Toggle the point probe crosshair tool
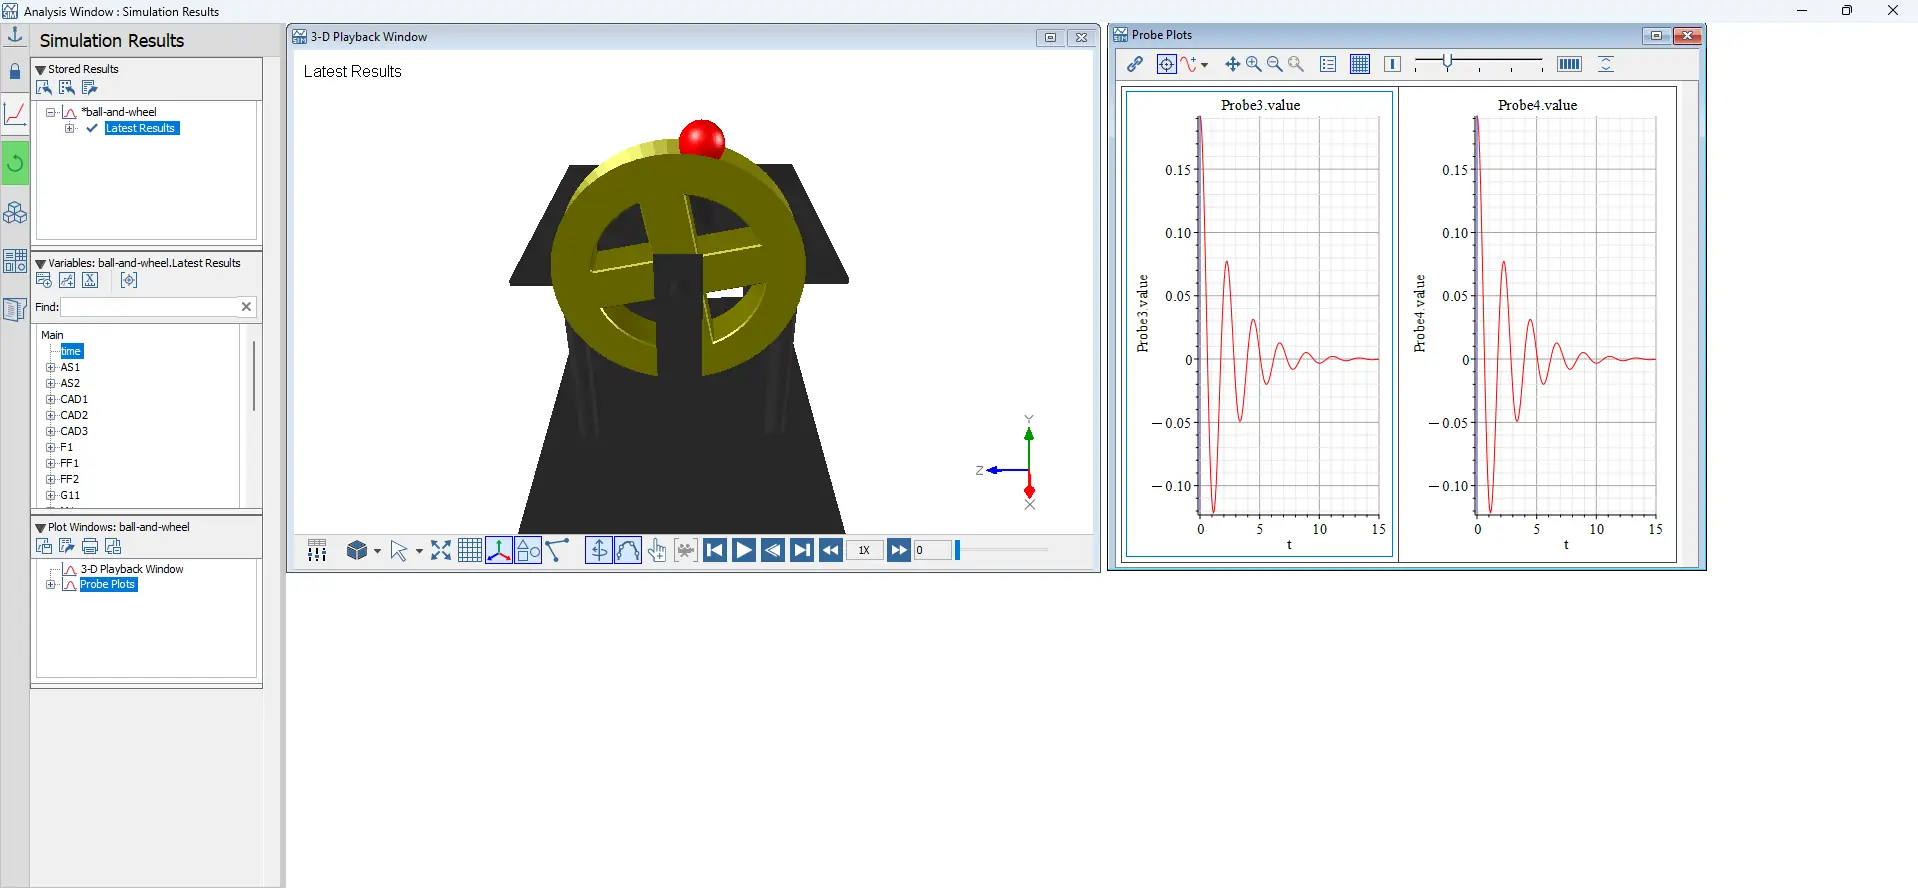Screen dimensions: 1918x888 [x=1167, y=64]
